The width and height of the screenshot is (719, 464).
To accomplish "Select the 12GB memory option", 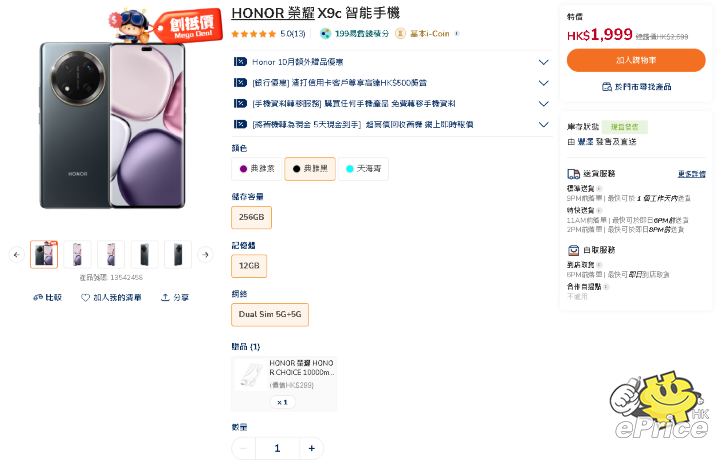I will point(248,266).
